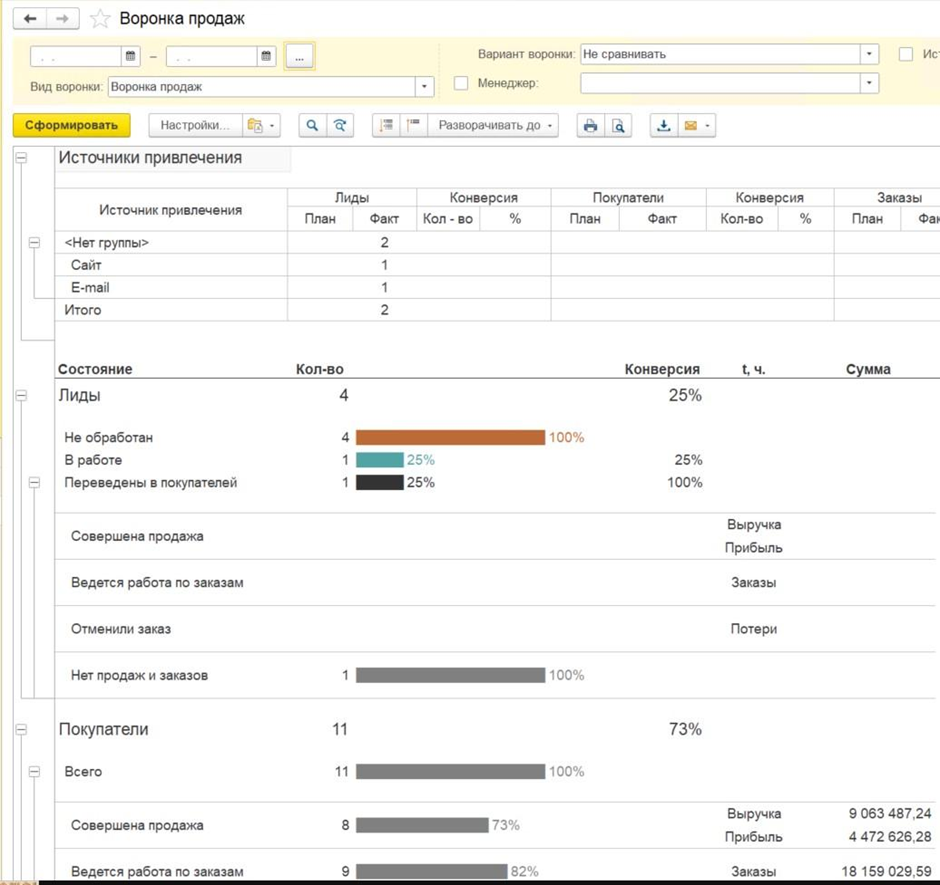Open the Вариант воронки dropdown

coord(869,54)
